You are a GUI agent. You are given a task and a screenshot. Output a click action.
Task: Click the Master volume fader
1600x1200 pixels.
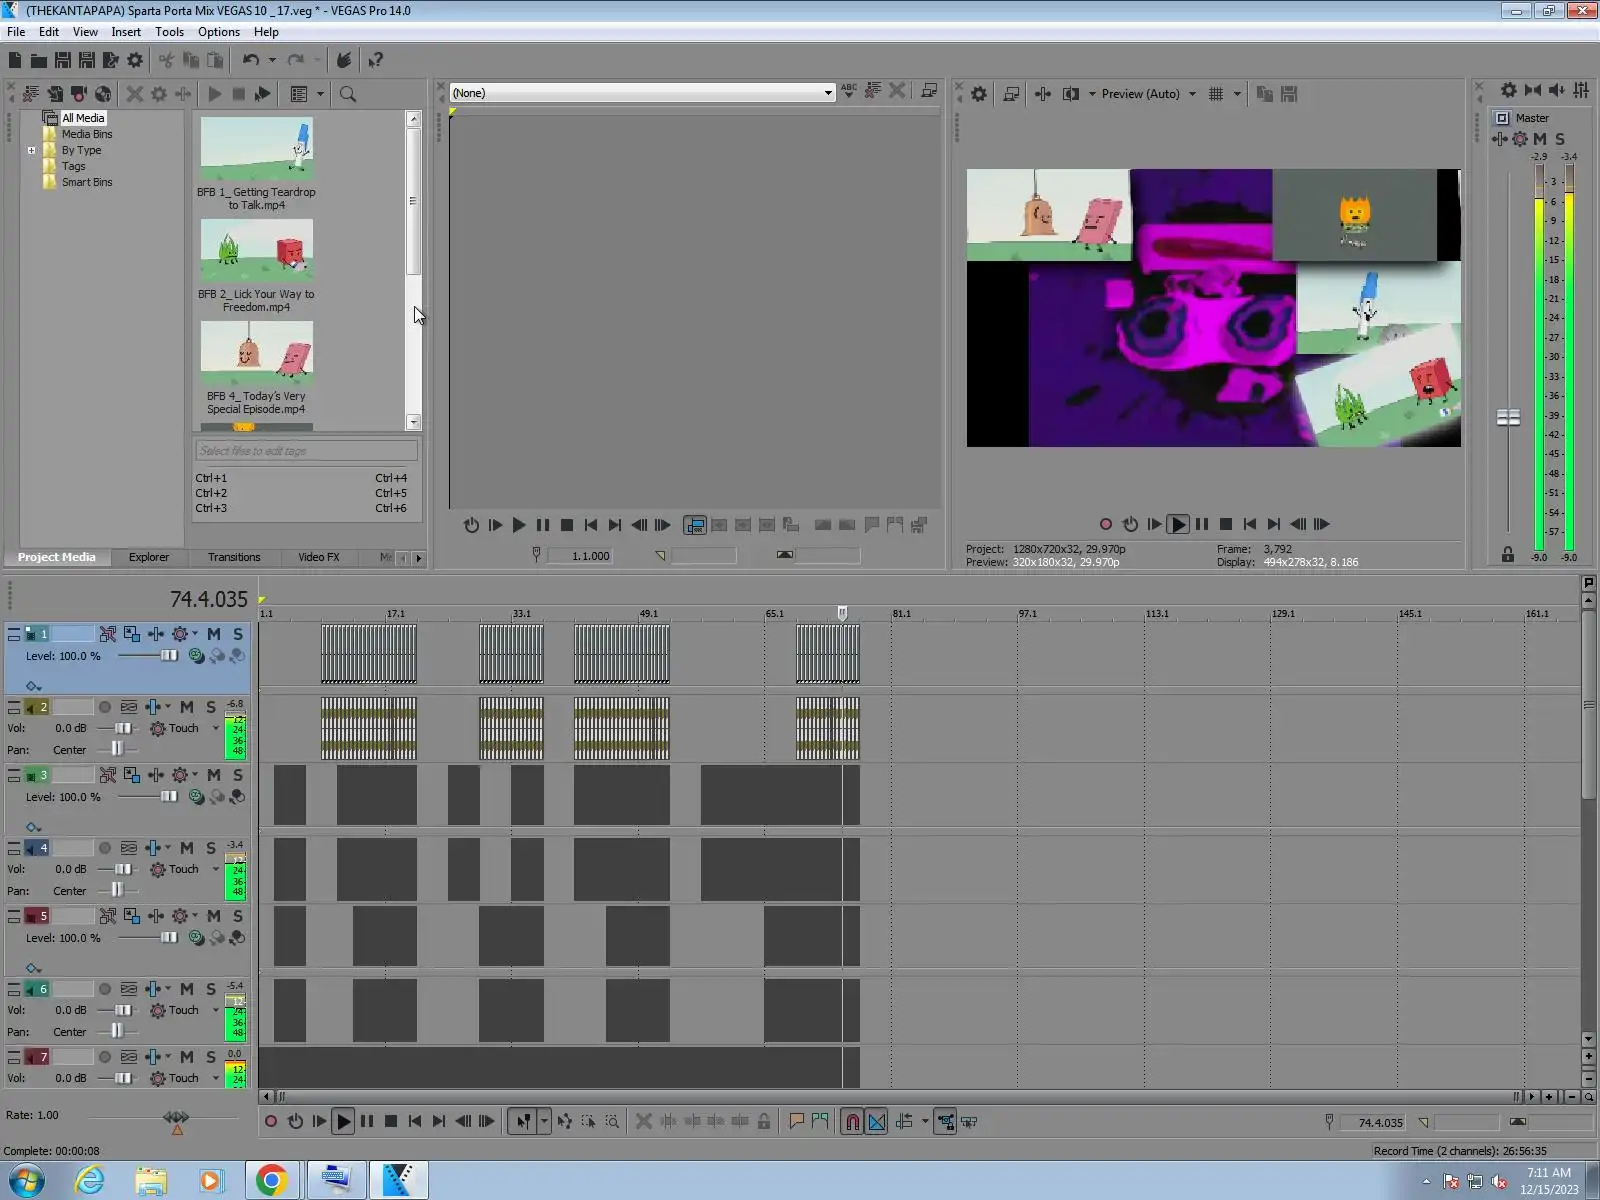pyautogui.click(x=1508, y=417)
